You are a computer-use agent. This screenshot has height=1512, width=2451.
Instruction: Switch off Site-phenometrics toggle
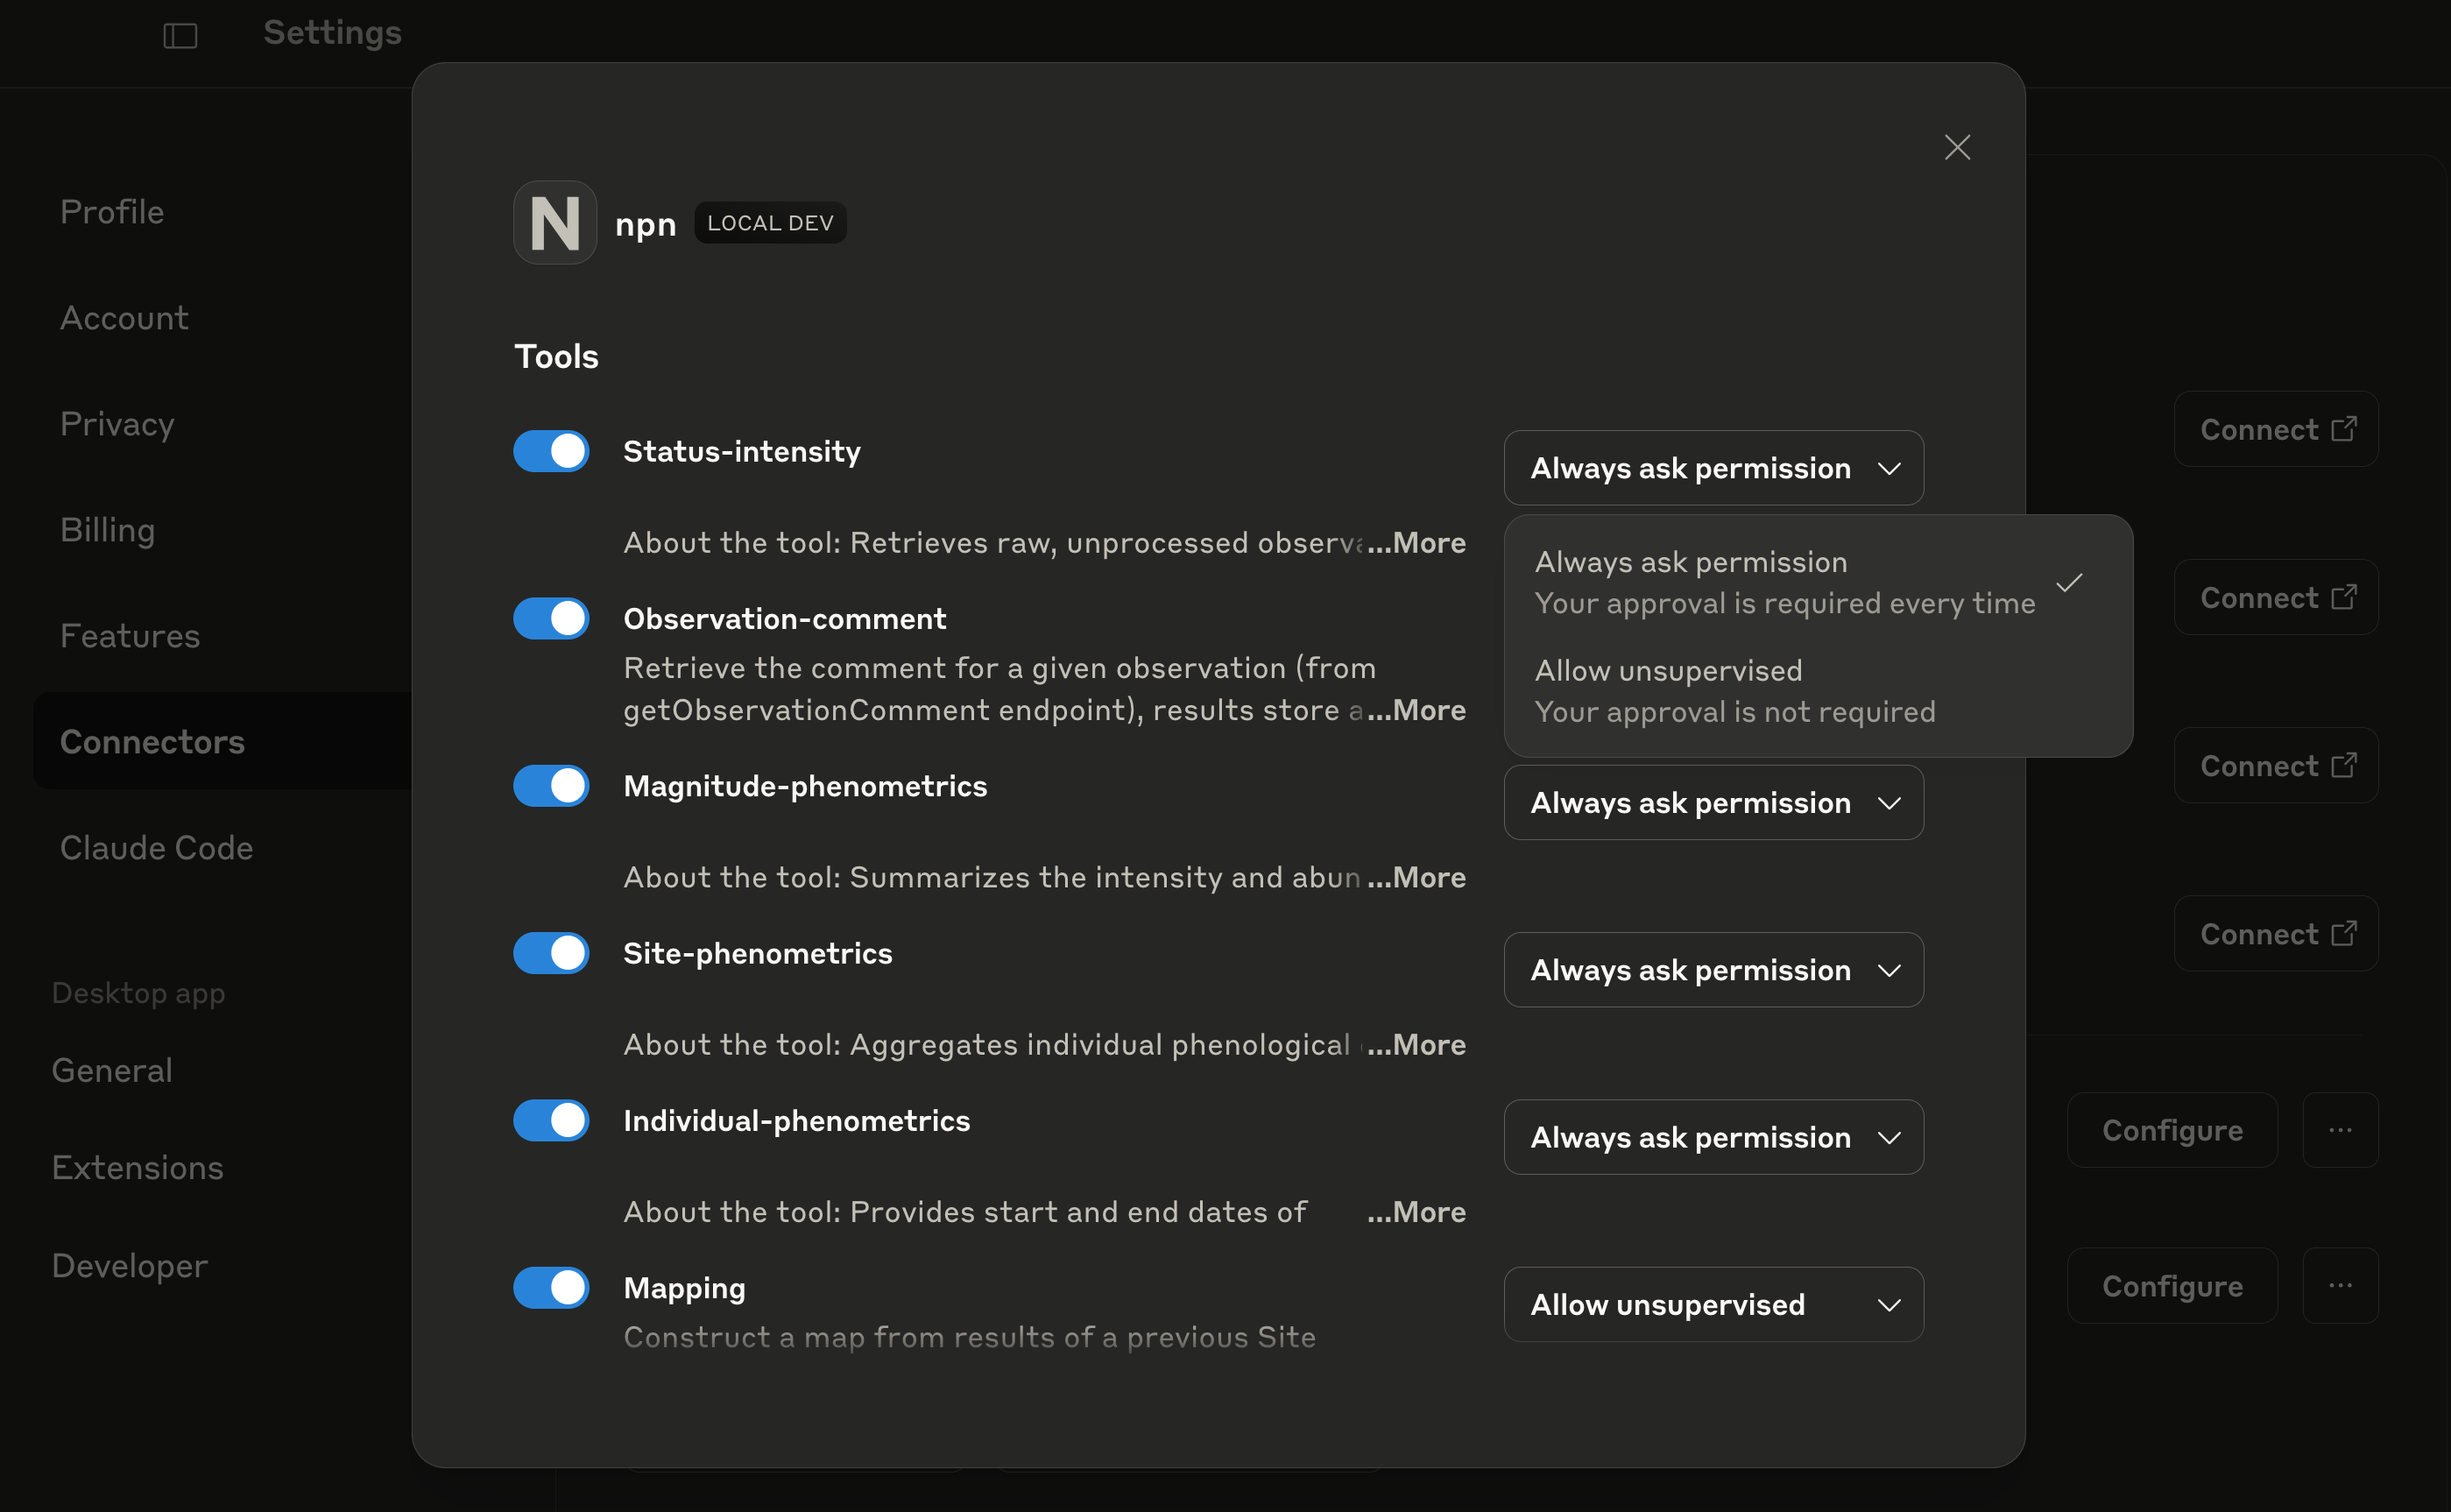[x=551, y=953]
